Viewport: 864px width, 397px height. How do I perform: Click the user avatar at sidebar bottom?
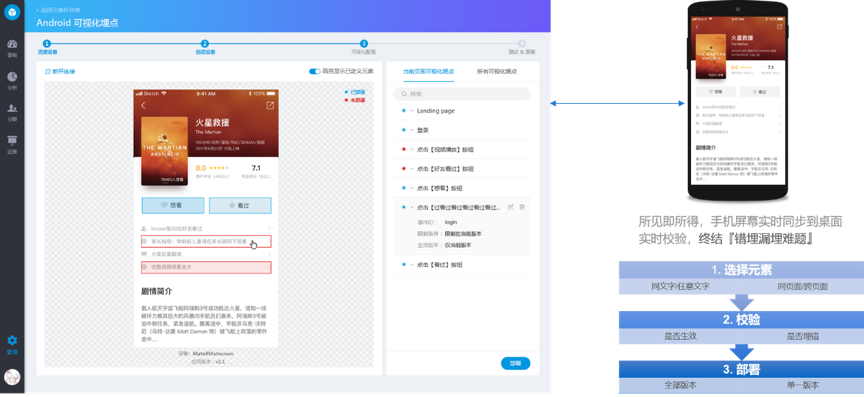click(x=12, y=377)
